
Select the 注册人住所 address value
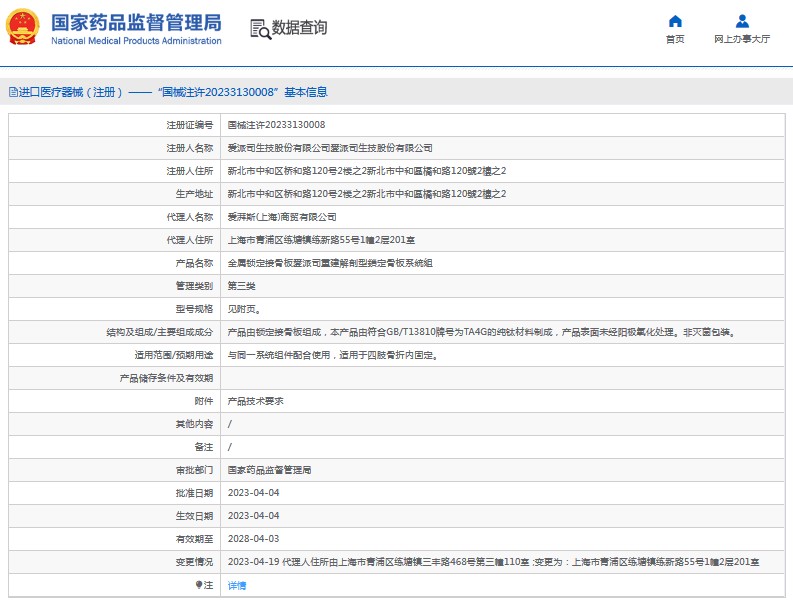coord(367,171)
